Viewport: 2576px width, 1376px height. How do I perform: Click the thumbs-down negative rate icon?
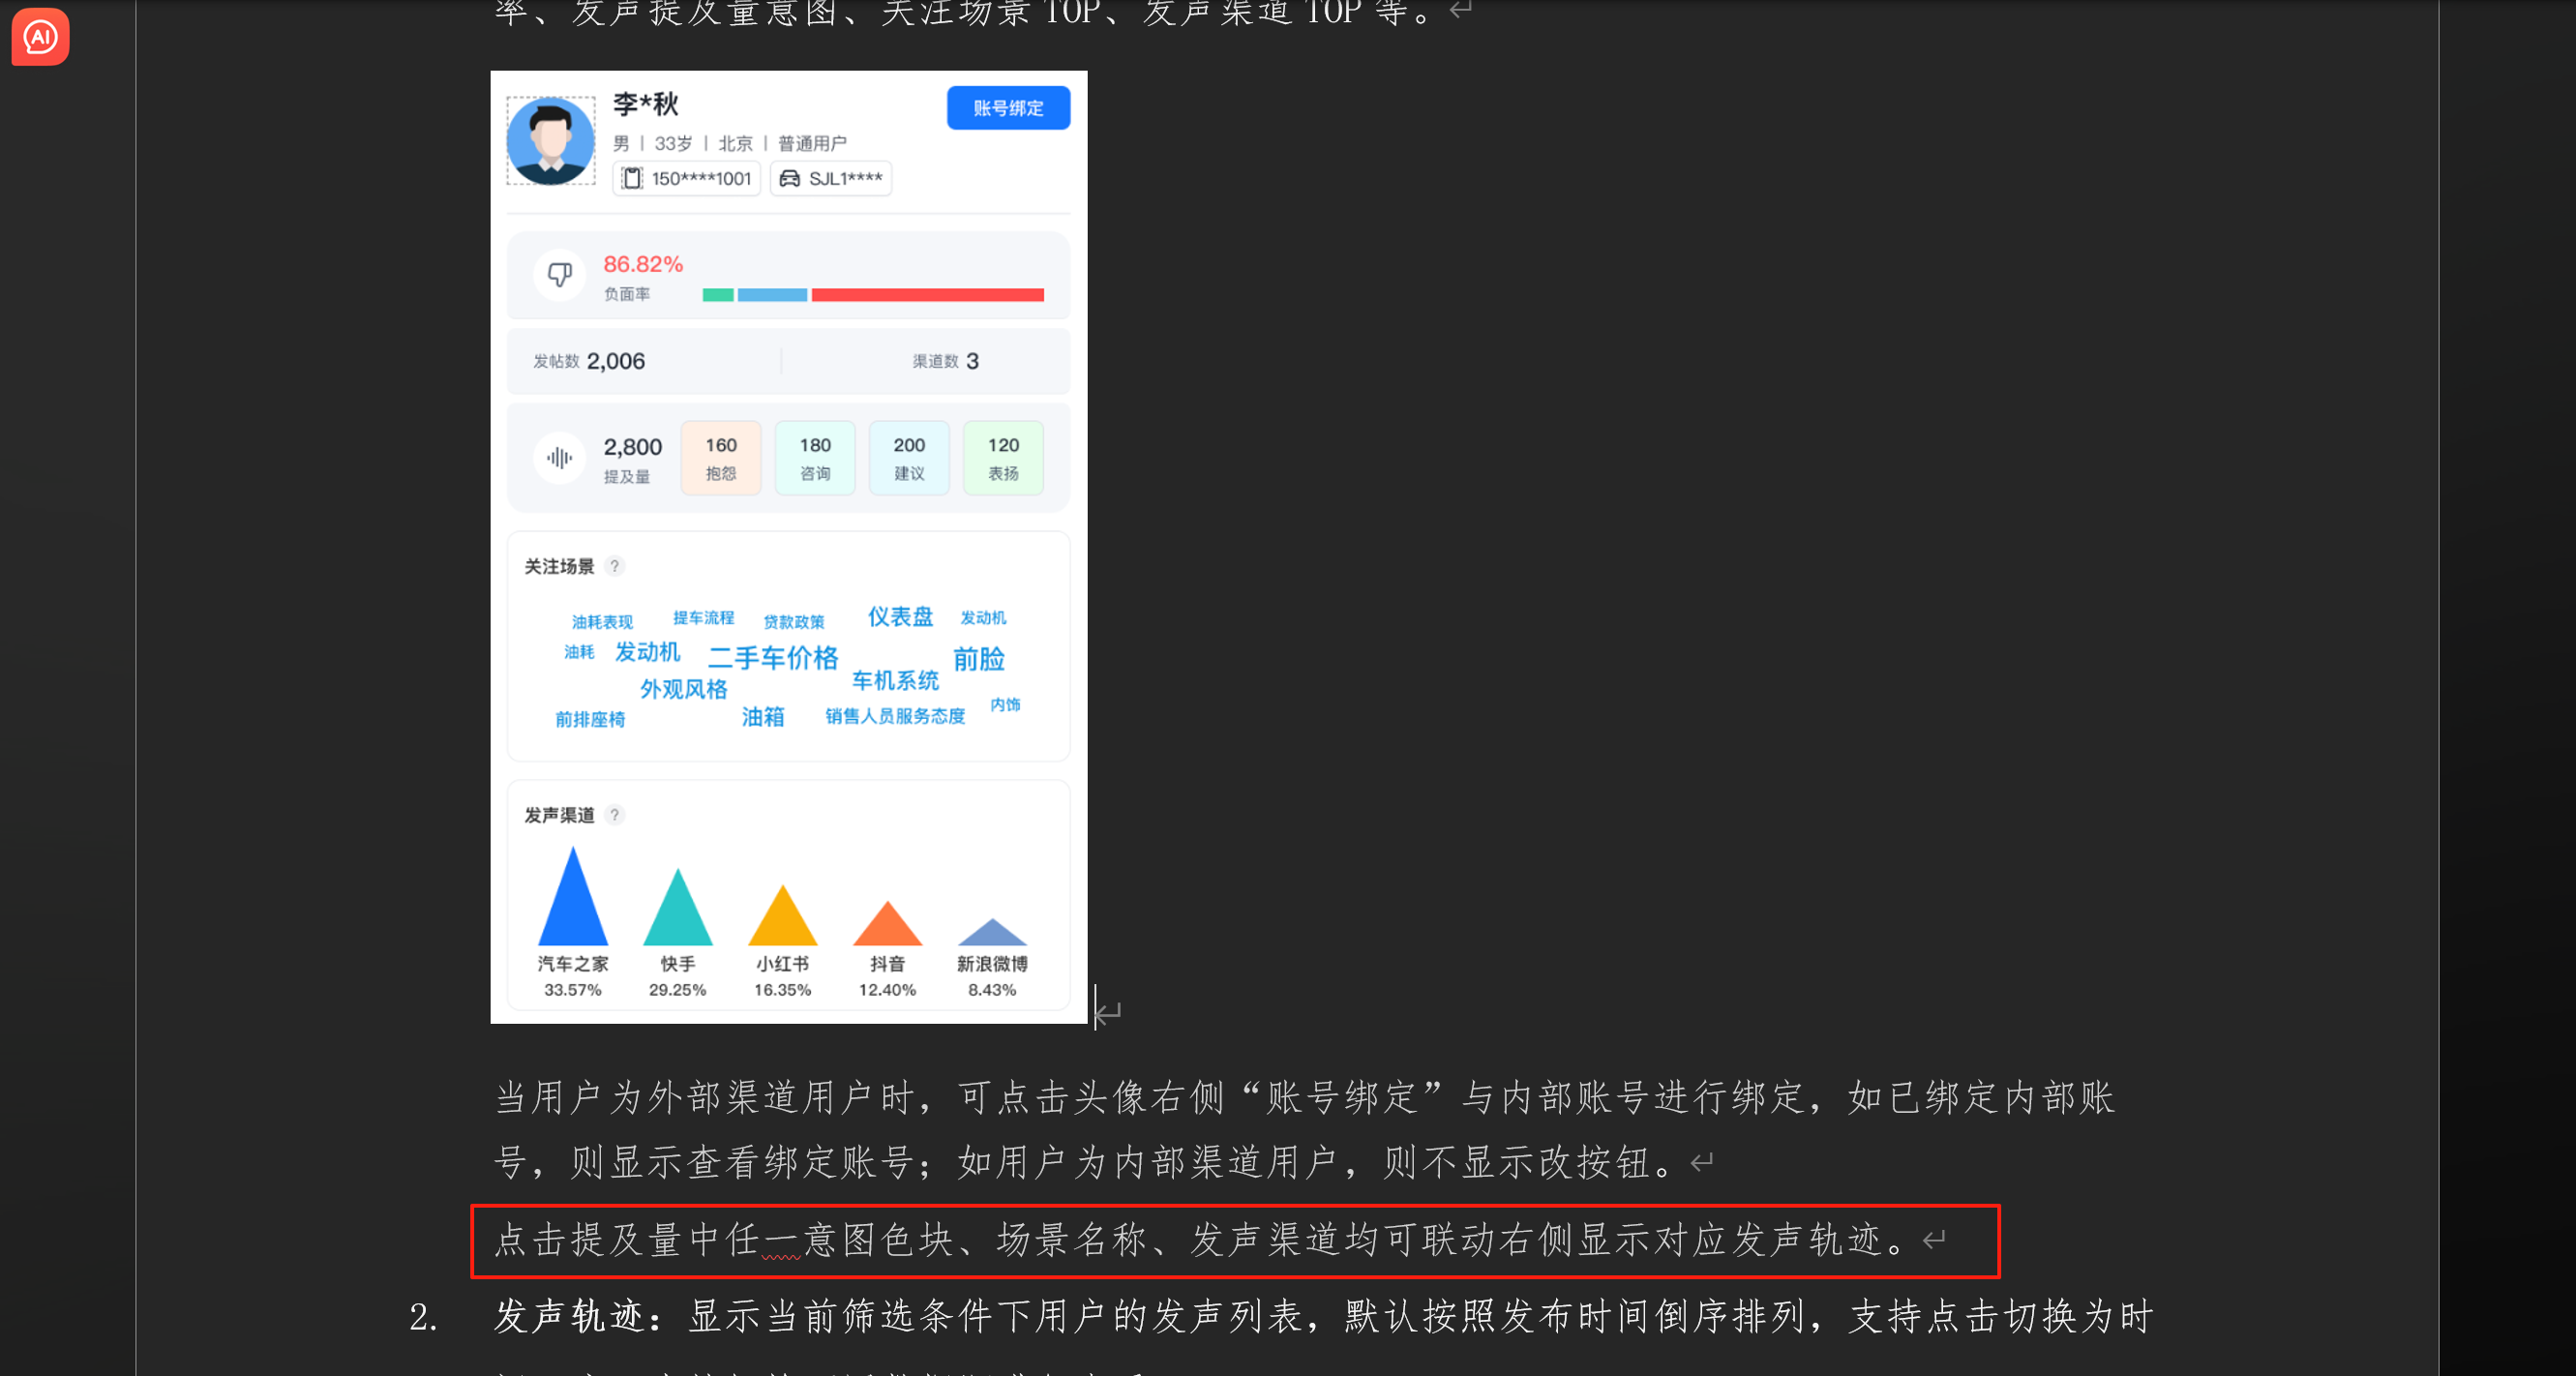click(560, 274)
